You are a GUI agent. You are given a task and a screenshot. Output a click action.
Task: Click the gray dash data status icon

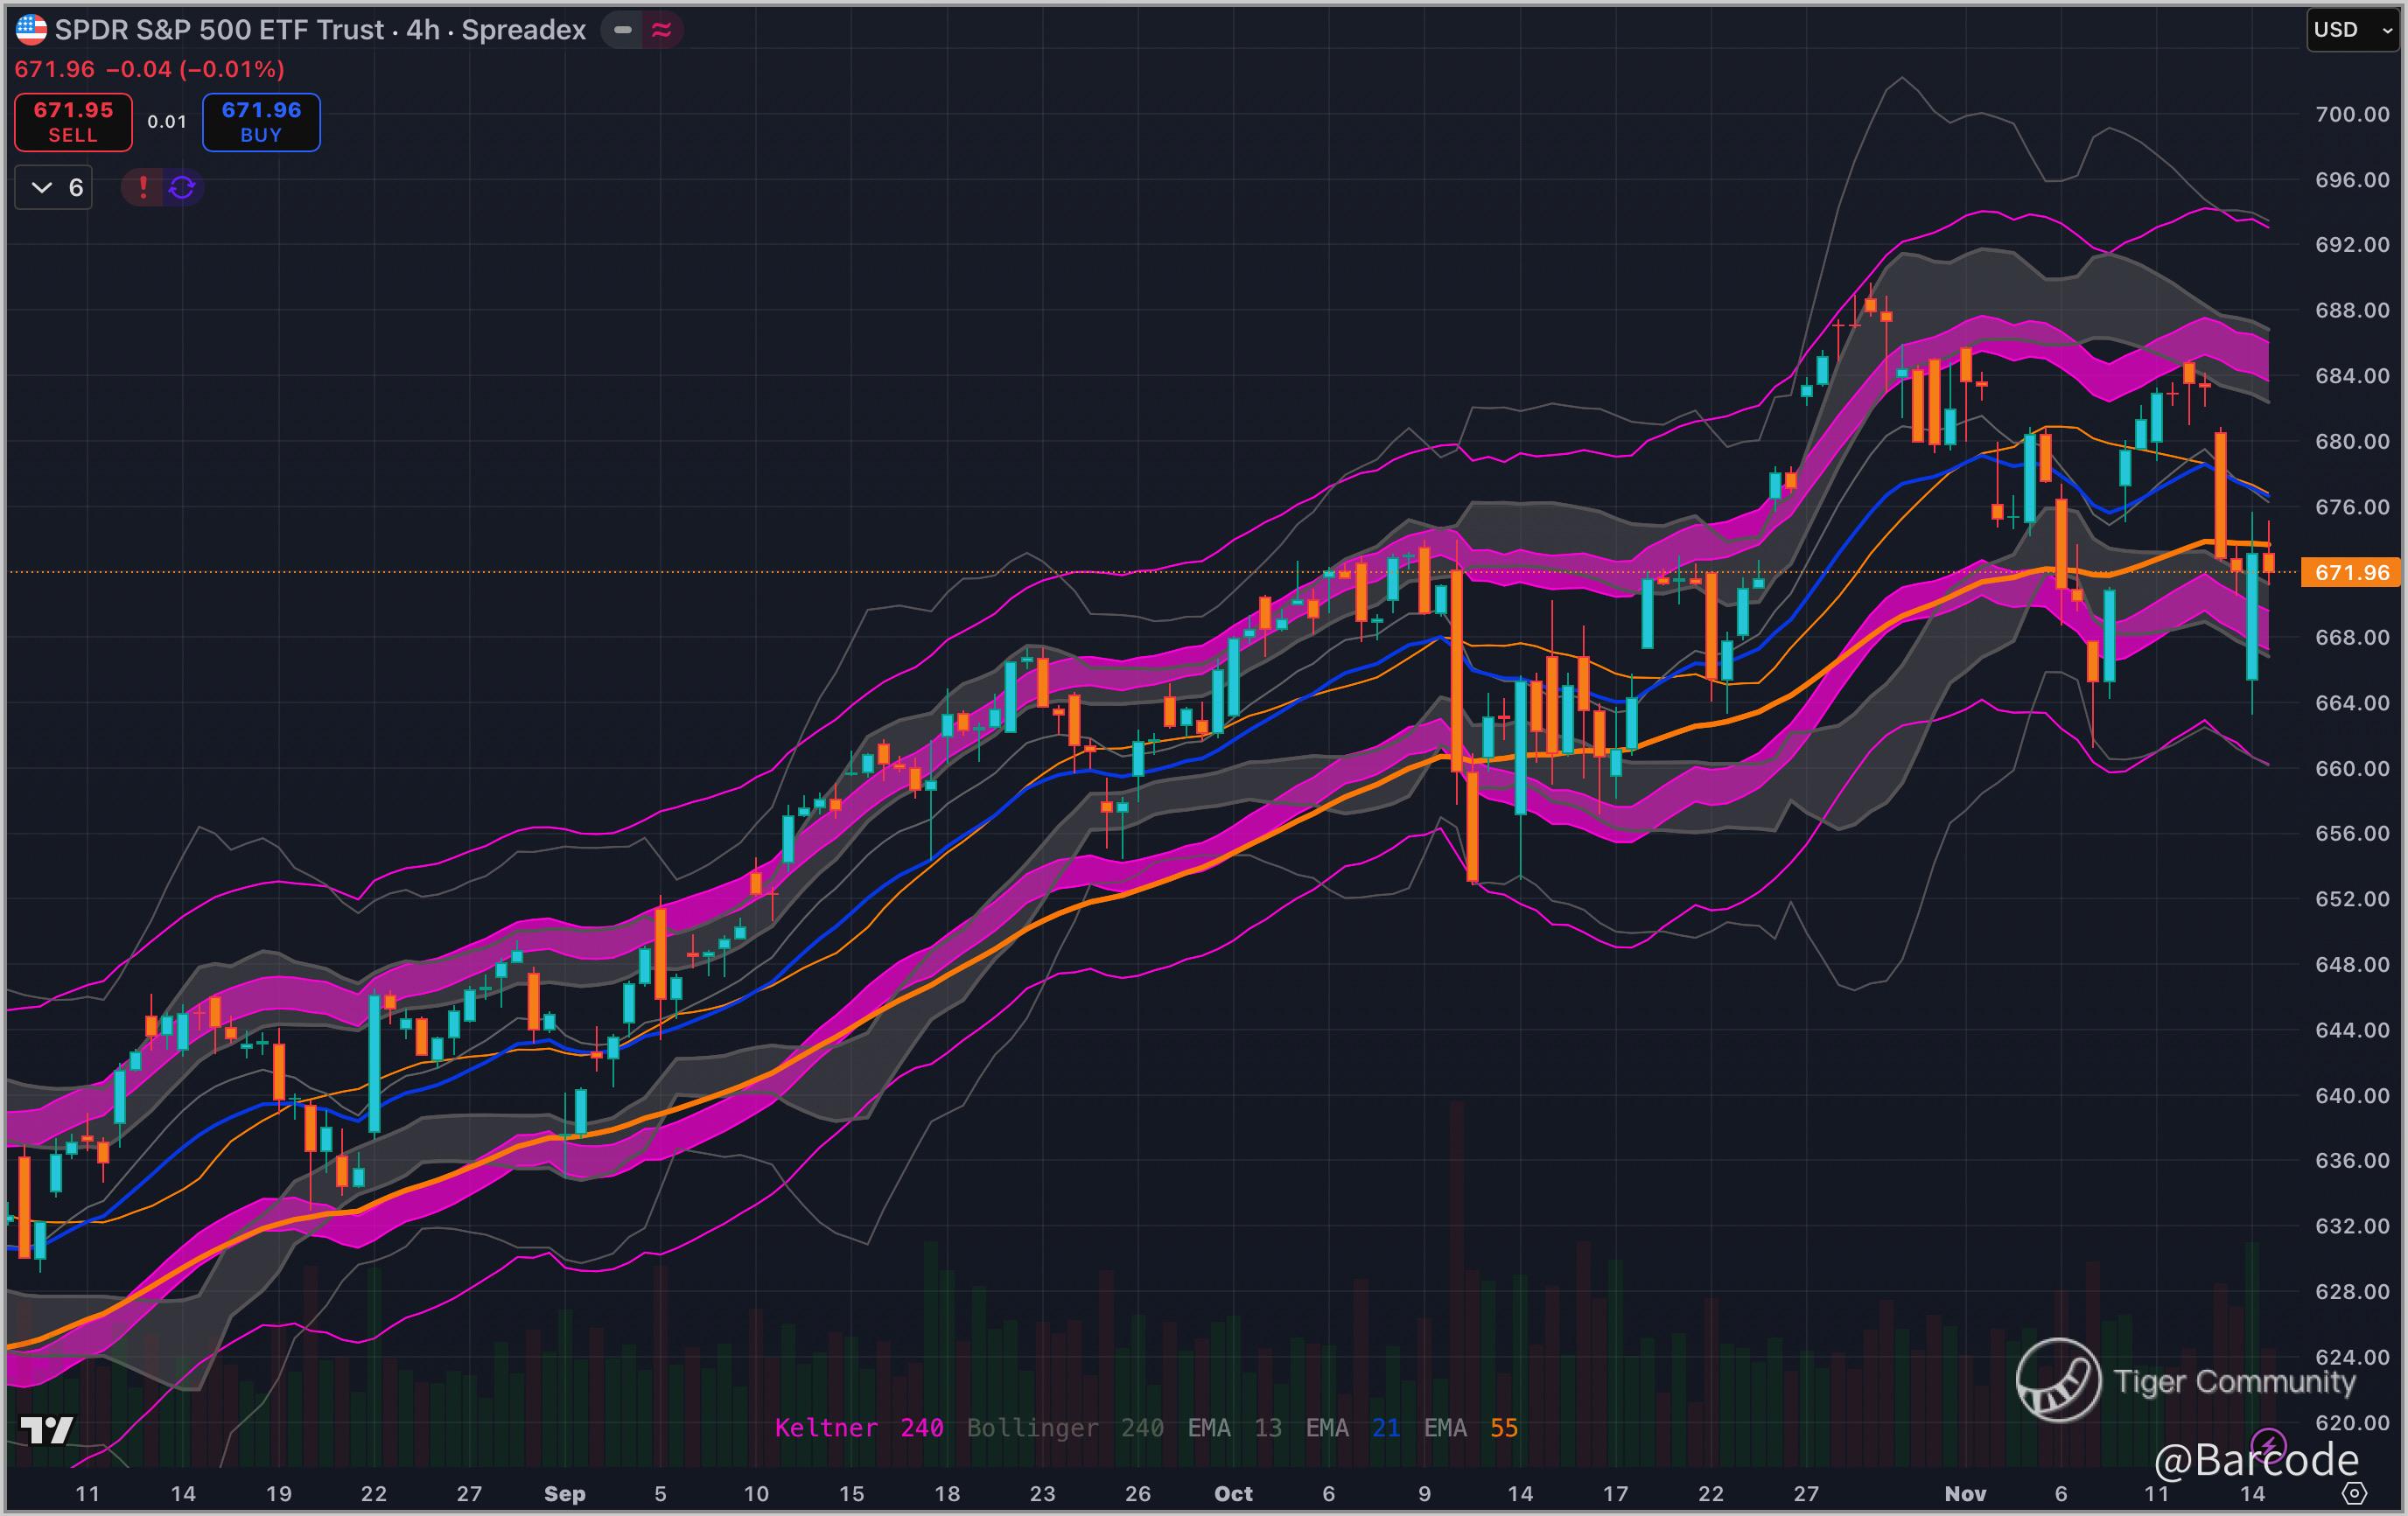[x=622, y=30]
